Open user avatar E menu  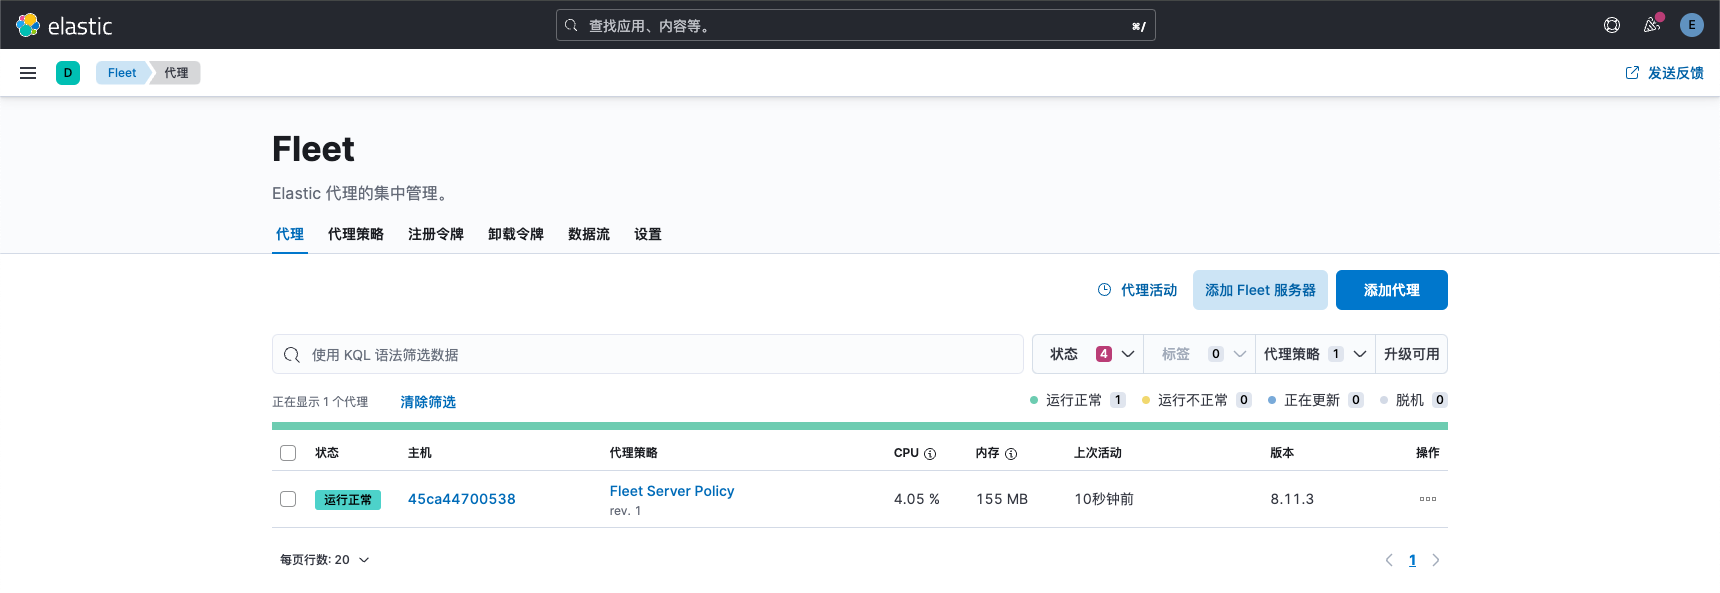click(1692, 25)
